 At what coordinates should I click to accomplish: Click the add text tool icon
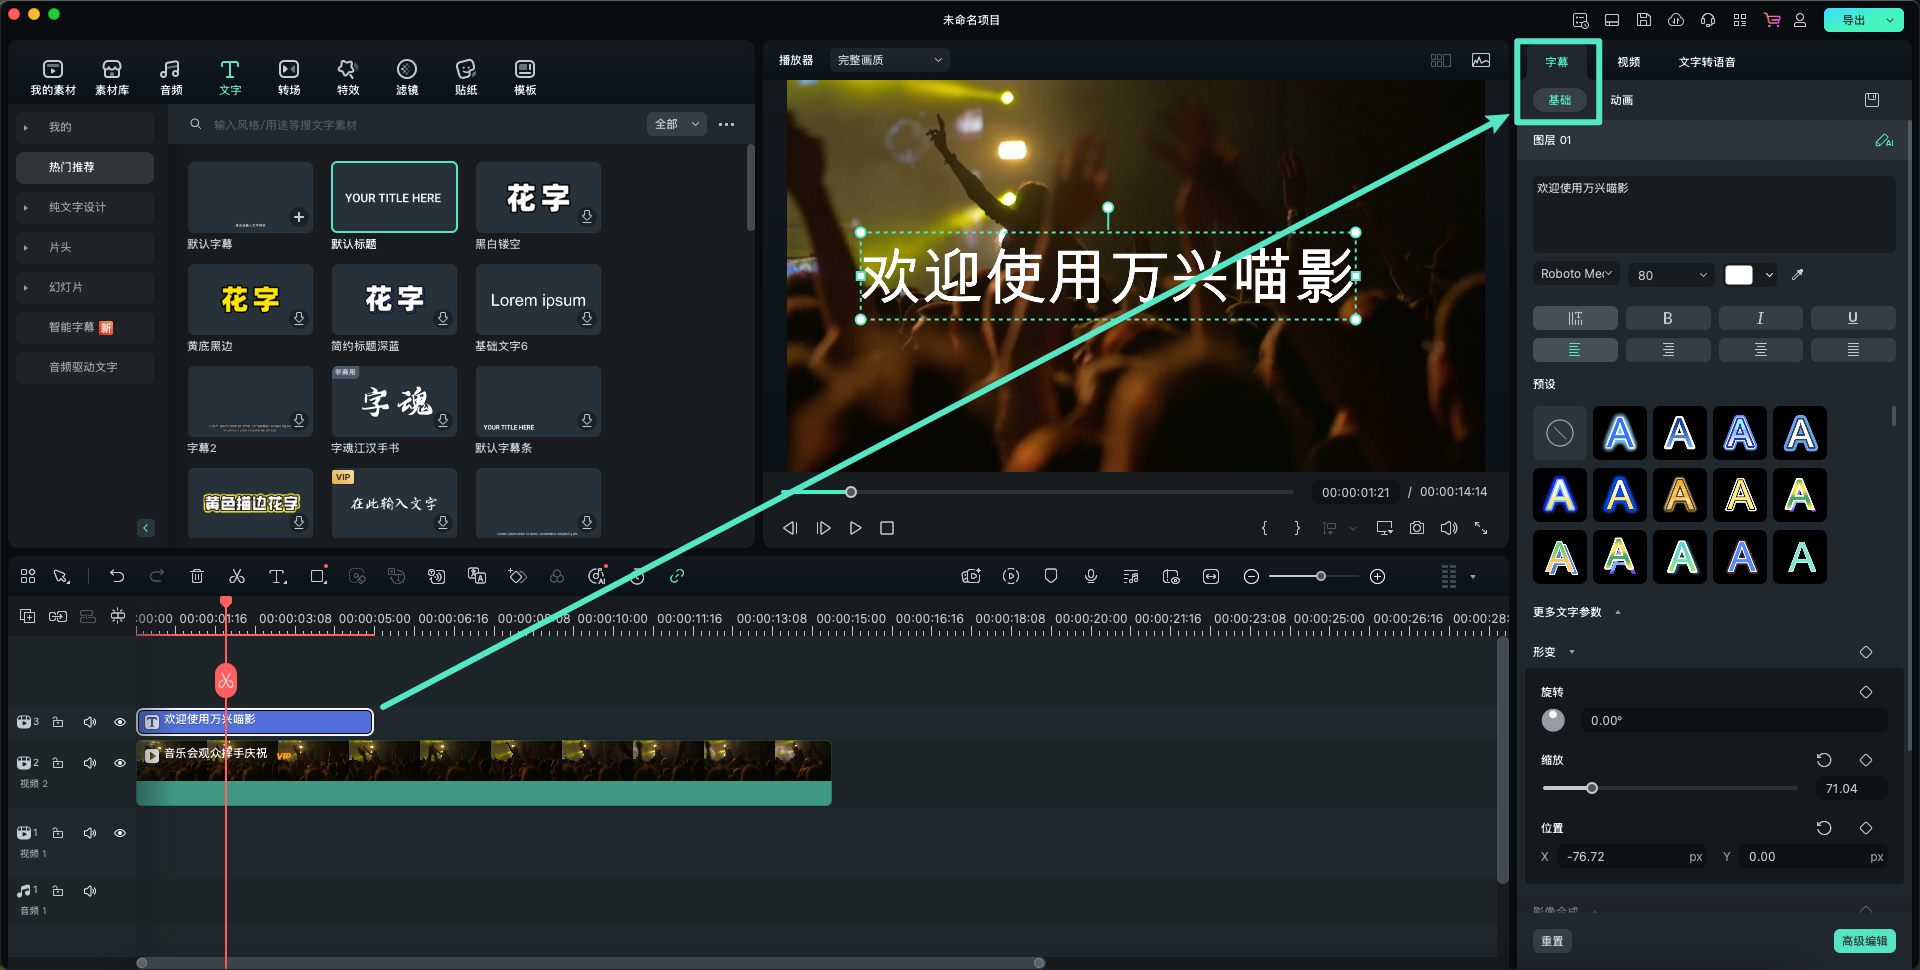pos(277,576)
